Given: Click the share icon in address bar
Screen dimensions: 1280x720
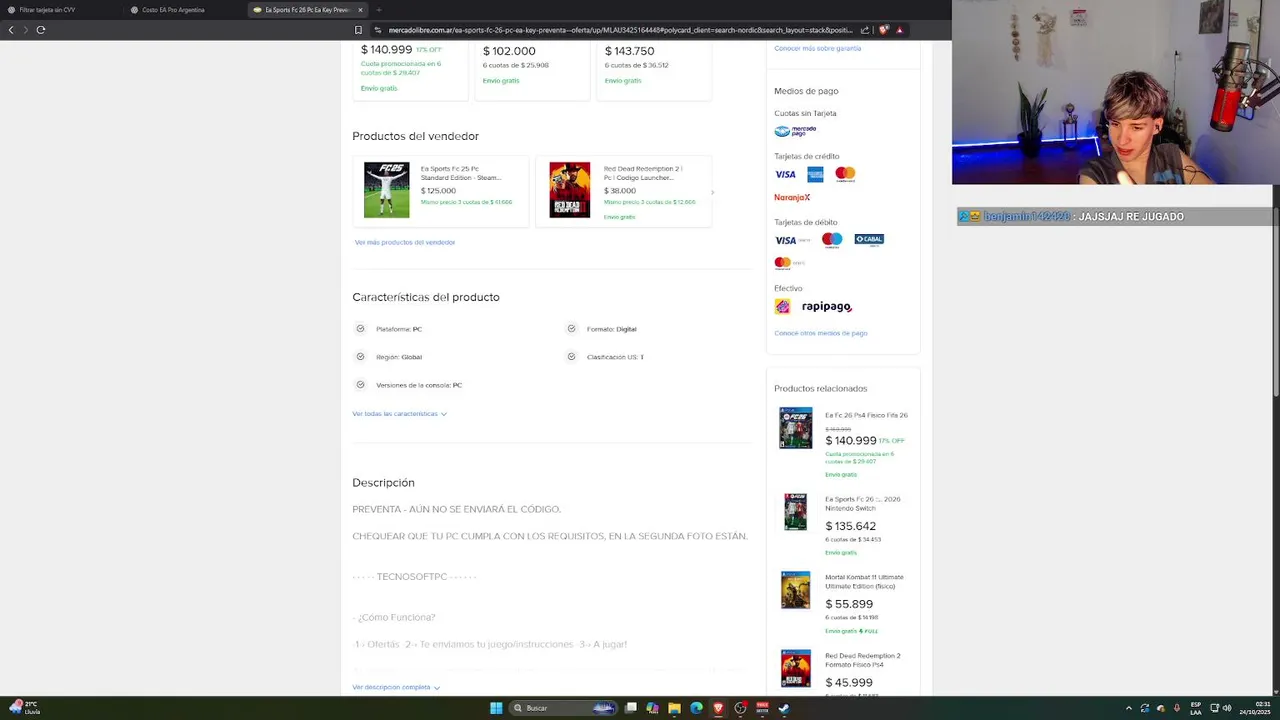Looking at the screenshot, I should pos(865,30).
